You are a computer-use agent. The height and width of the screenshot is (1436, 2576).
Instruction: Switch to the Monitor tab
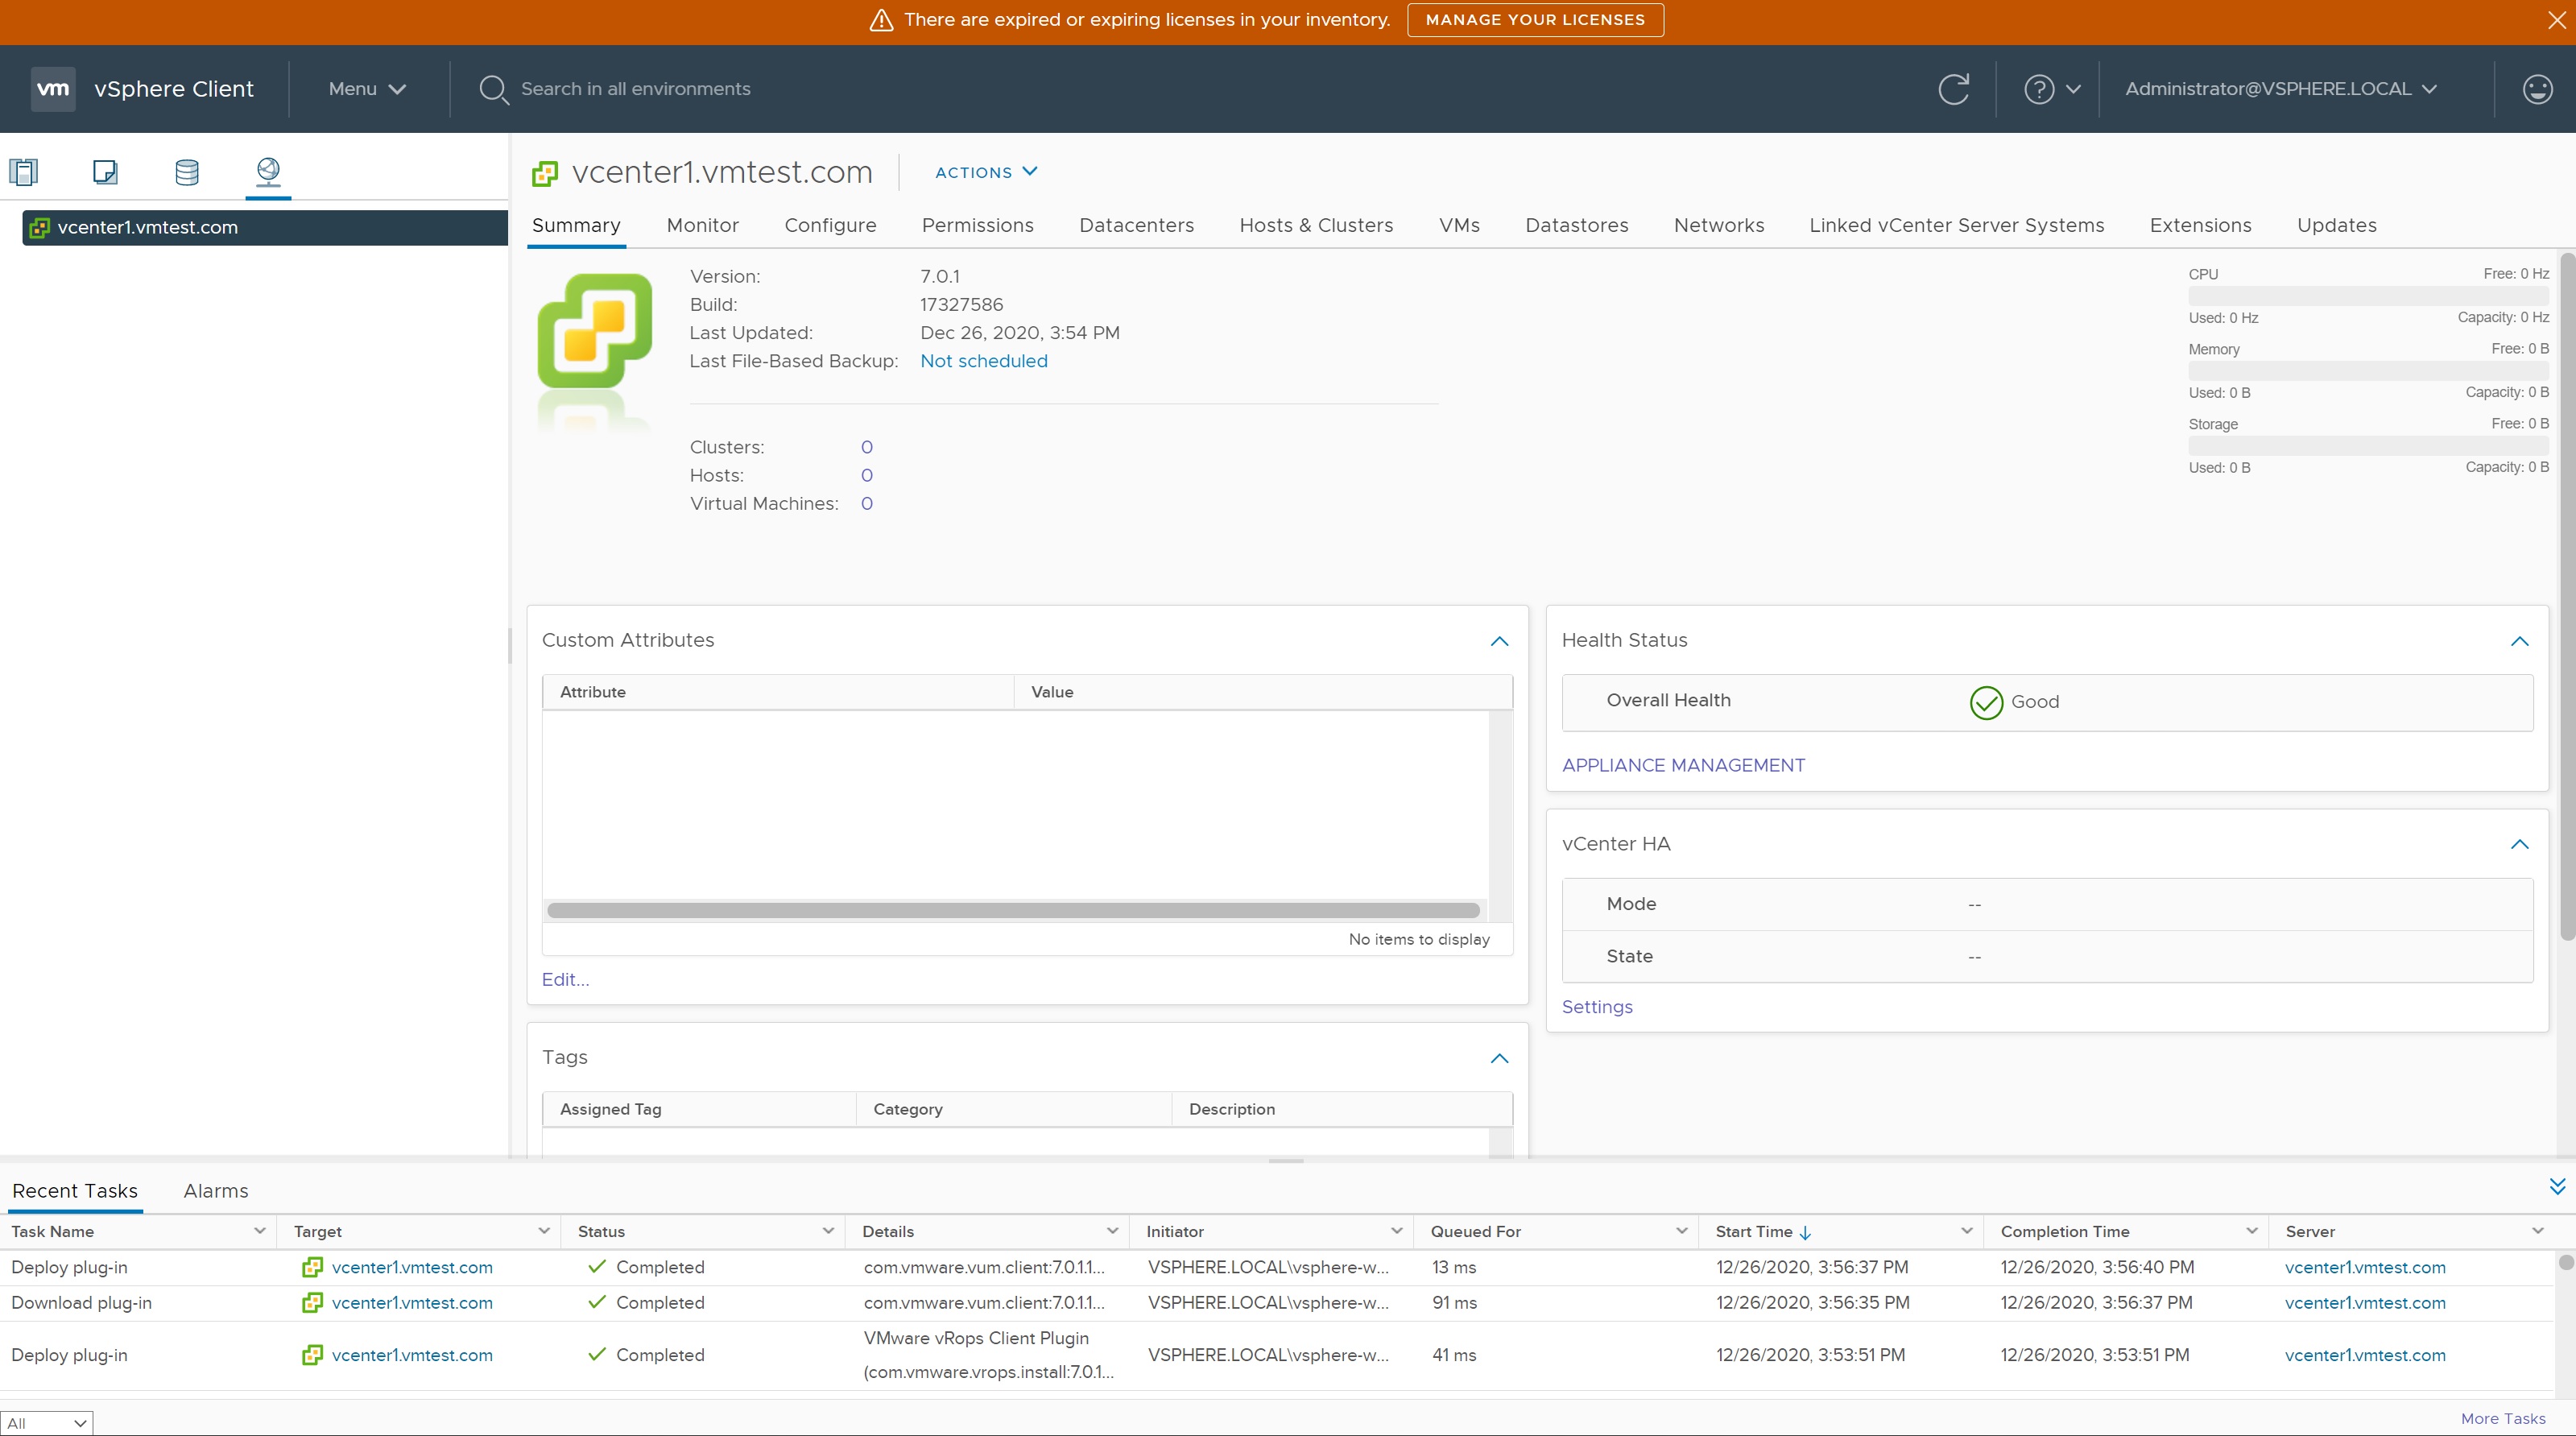[702, 226]
